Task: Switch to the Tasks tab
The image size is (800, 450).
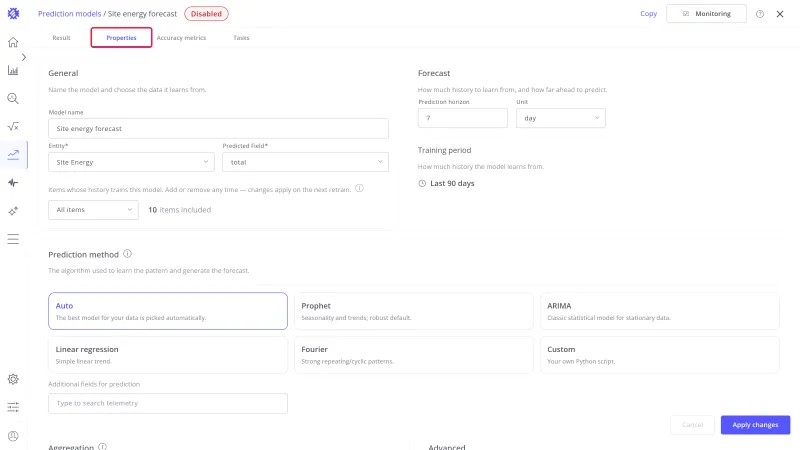Action: (241, 38)
